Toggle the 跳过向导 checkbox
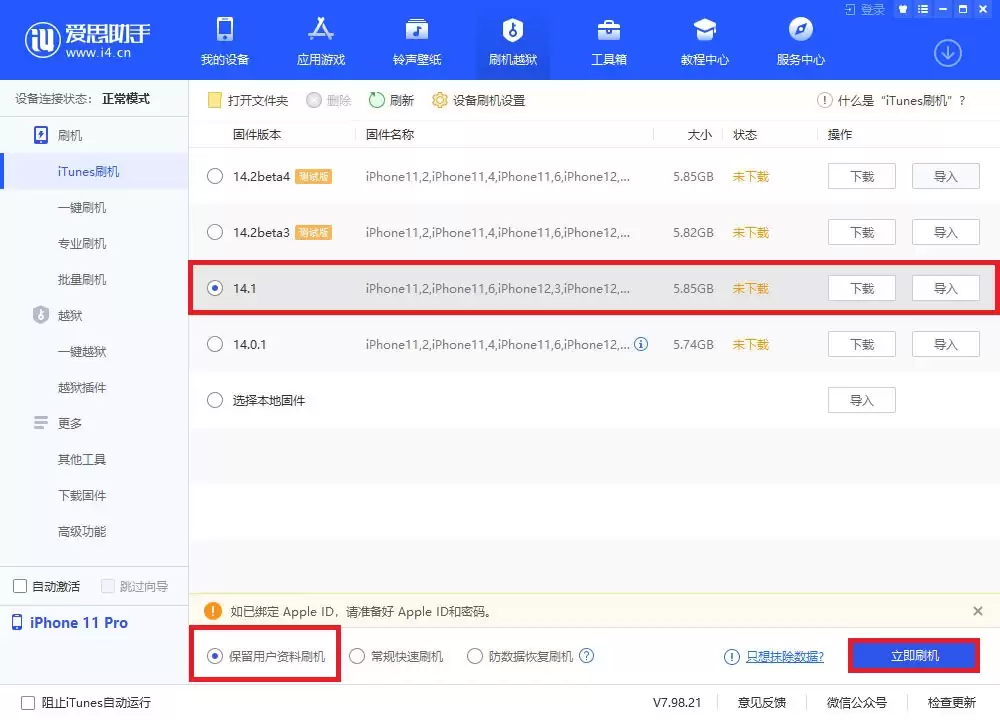The height and width of the screenshot is (720, 1000). [x=108, y=586]
